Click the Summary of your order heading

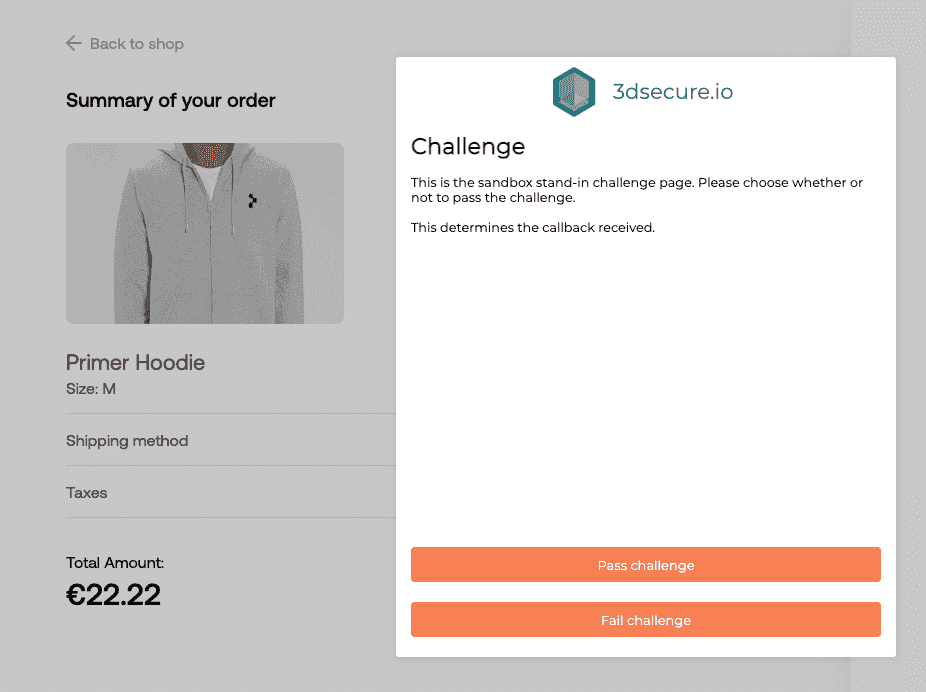[x=171, y=100]
